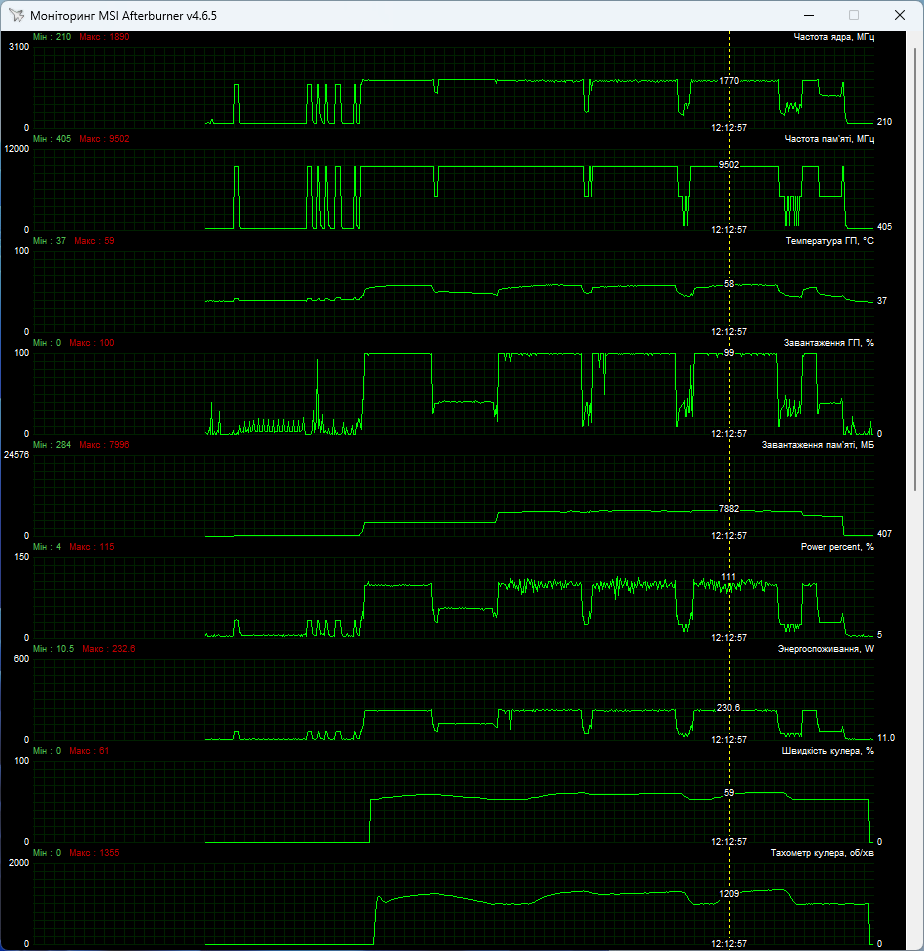The height and width of the screenshot is (951, 924).
Task: Click the vertical scrollbar thumb
Action: coord(915,269)
